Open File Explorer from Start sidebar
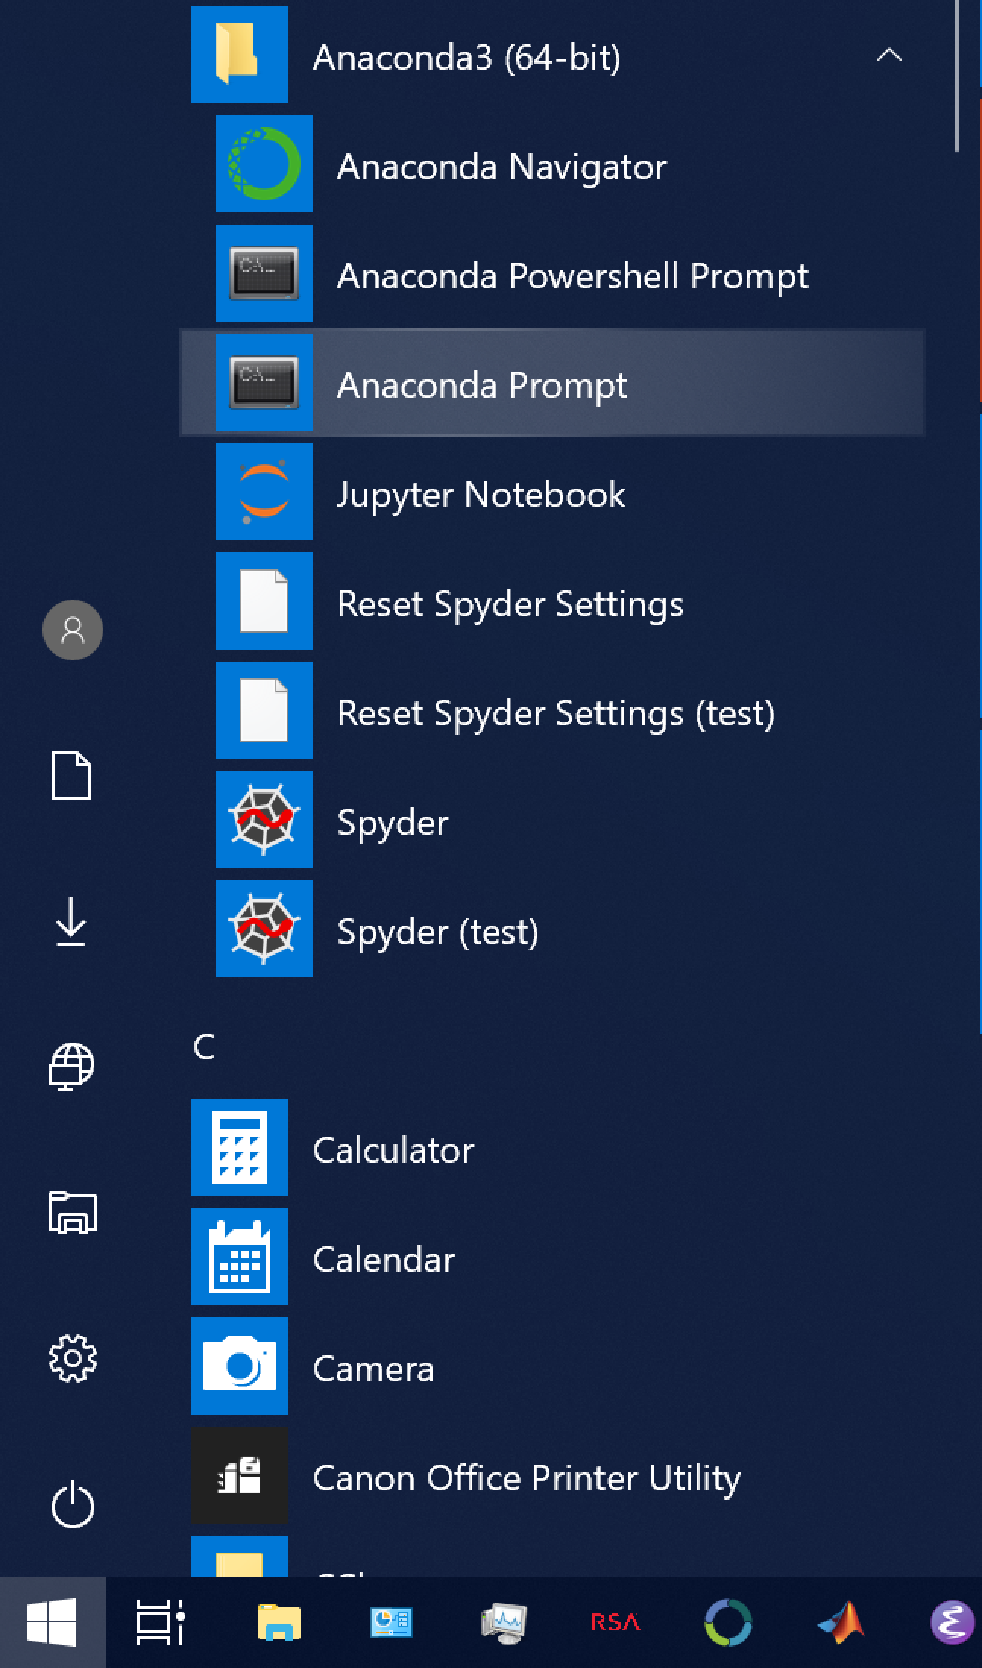Screen dimensions: 982x1668 pyautogui.click(x=72, y=1213)
